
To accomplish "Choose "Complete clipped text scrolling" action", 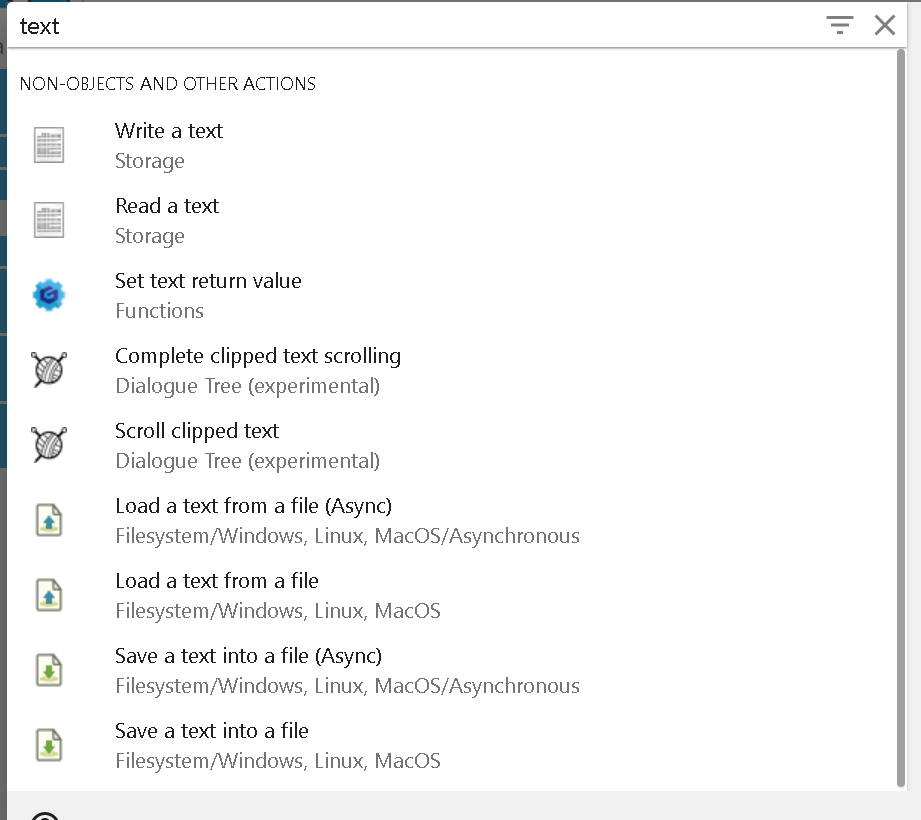I will click(452, 370).
